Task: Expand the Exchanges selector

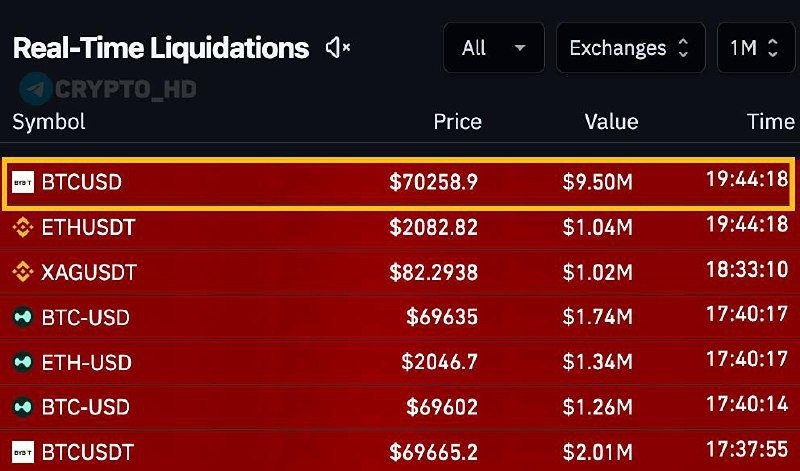Action: coord(629,48)
